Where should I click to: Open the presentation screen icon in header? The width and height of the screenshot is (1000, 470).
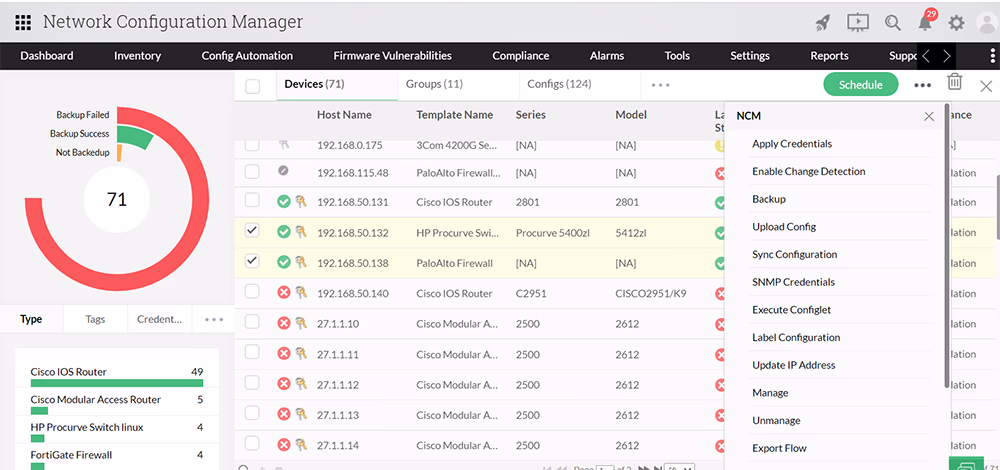pos(858,22)
